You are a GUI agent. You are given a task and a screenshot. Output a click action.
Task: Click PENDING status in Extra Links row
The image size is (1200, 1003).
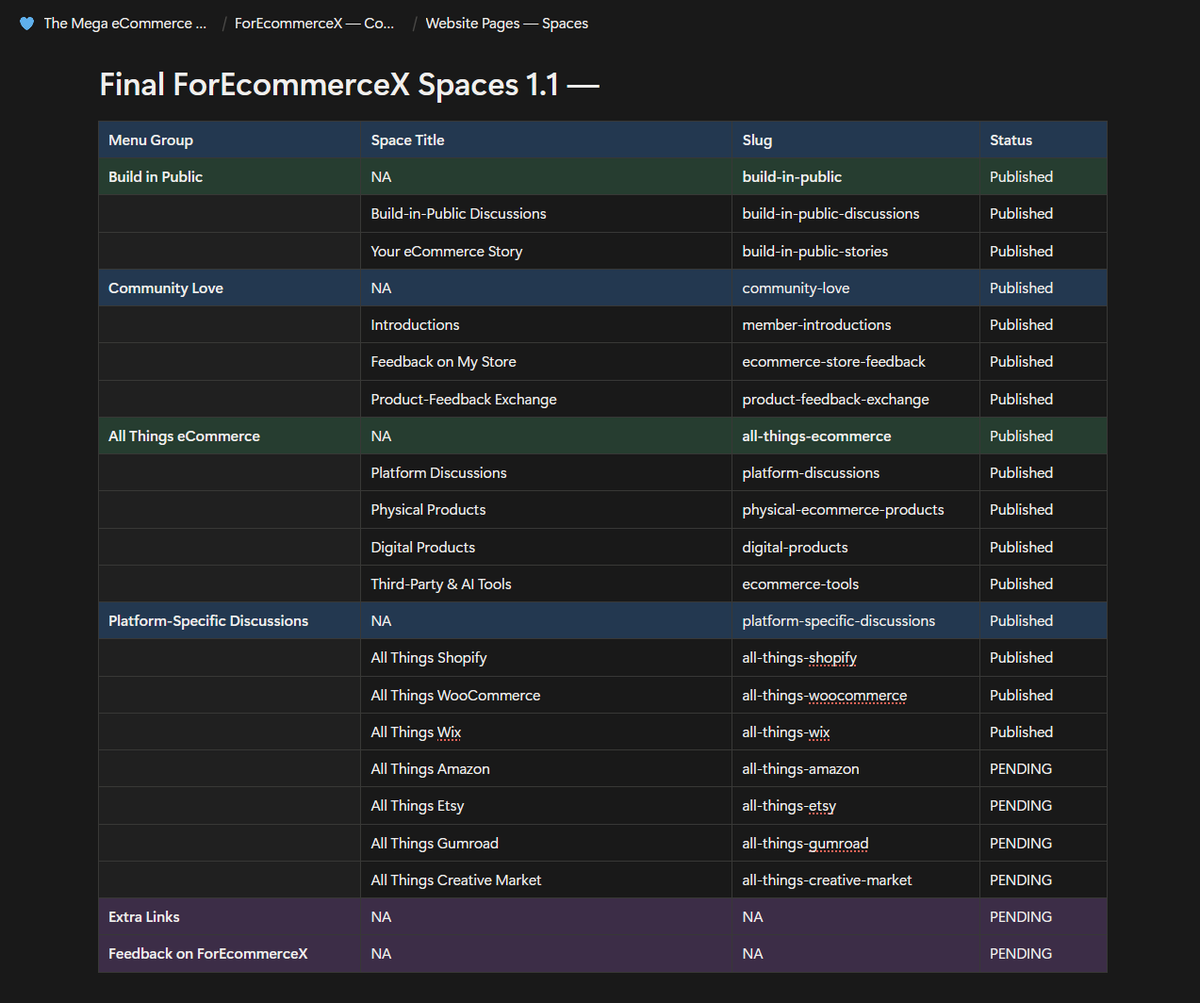tap(1043, 917)
